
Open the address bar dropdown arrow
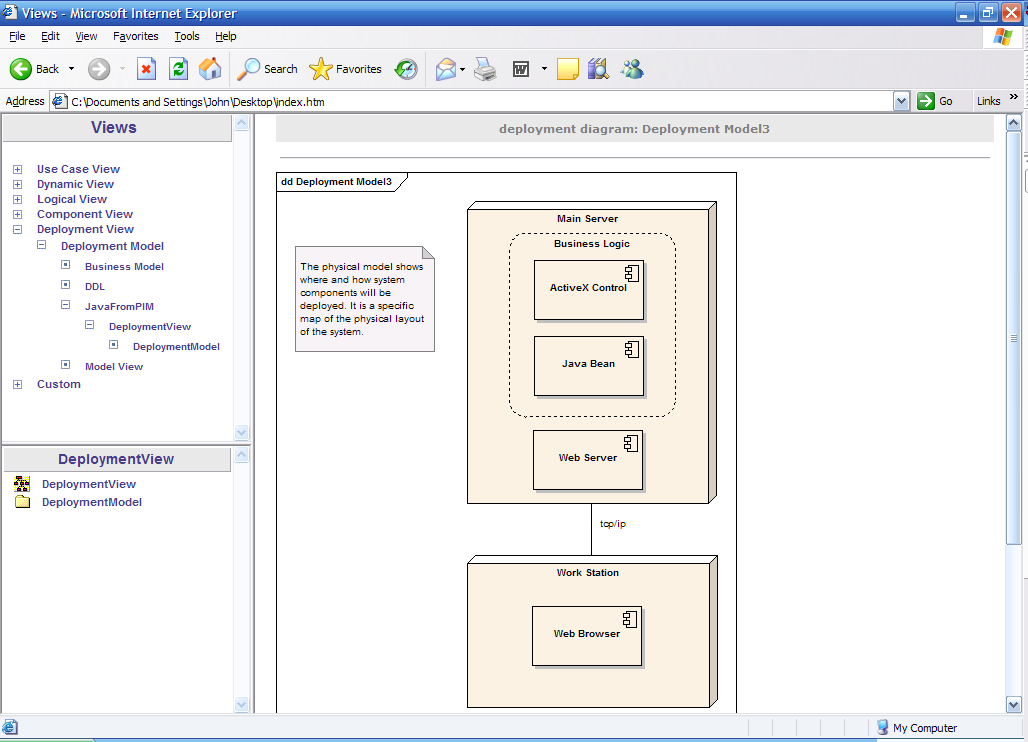901,102
